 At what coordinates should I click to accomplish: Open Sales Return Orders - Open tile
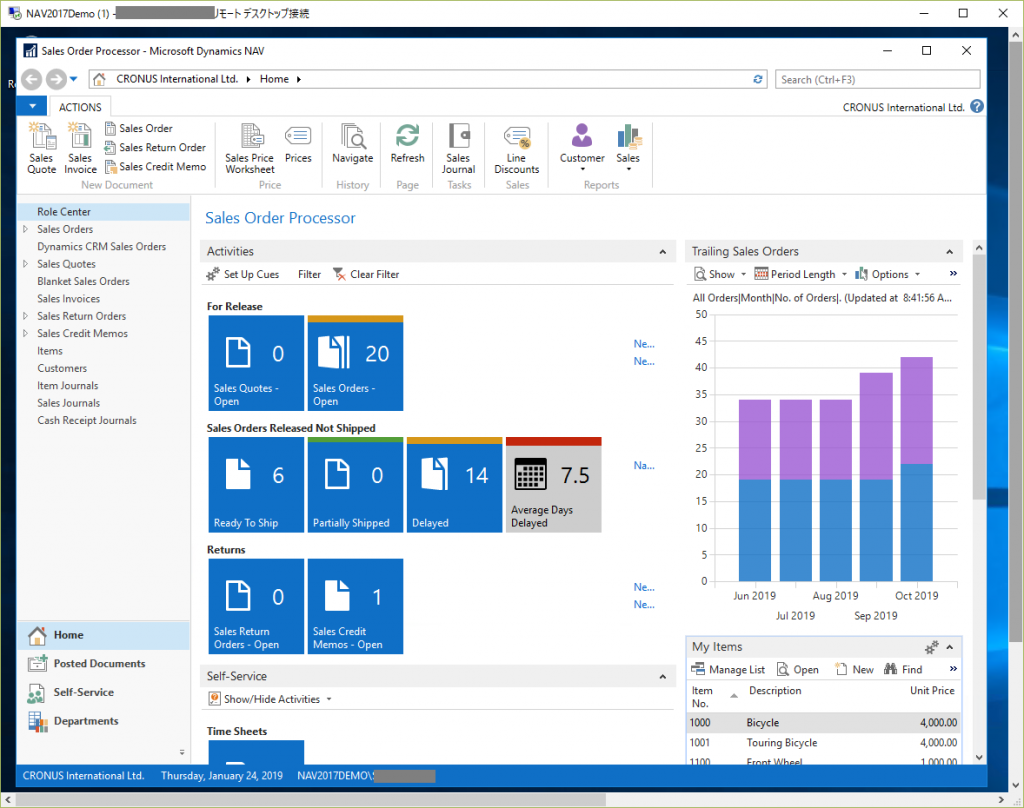tap(256, 606)
